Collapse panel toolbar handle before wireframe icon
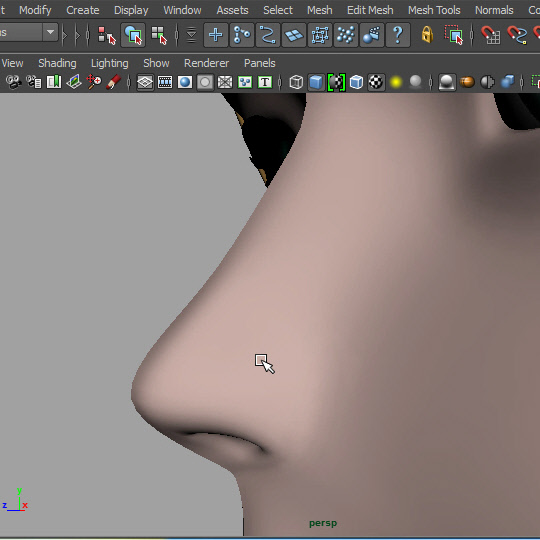This screenshot has height=540, width=540. [x=280, y=82]
